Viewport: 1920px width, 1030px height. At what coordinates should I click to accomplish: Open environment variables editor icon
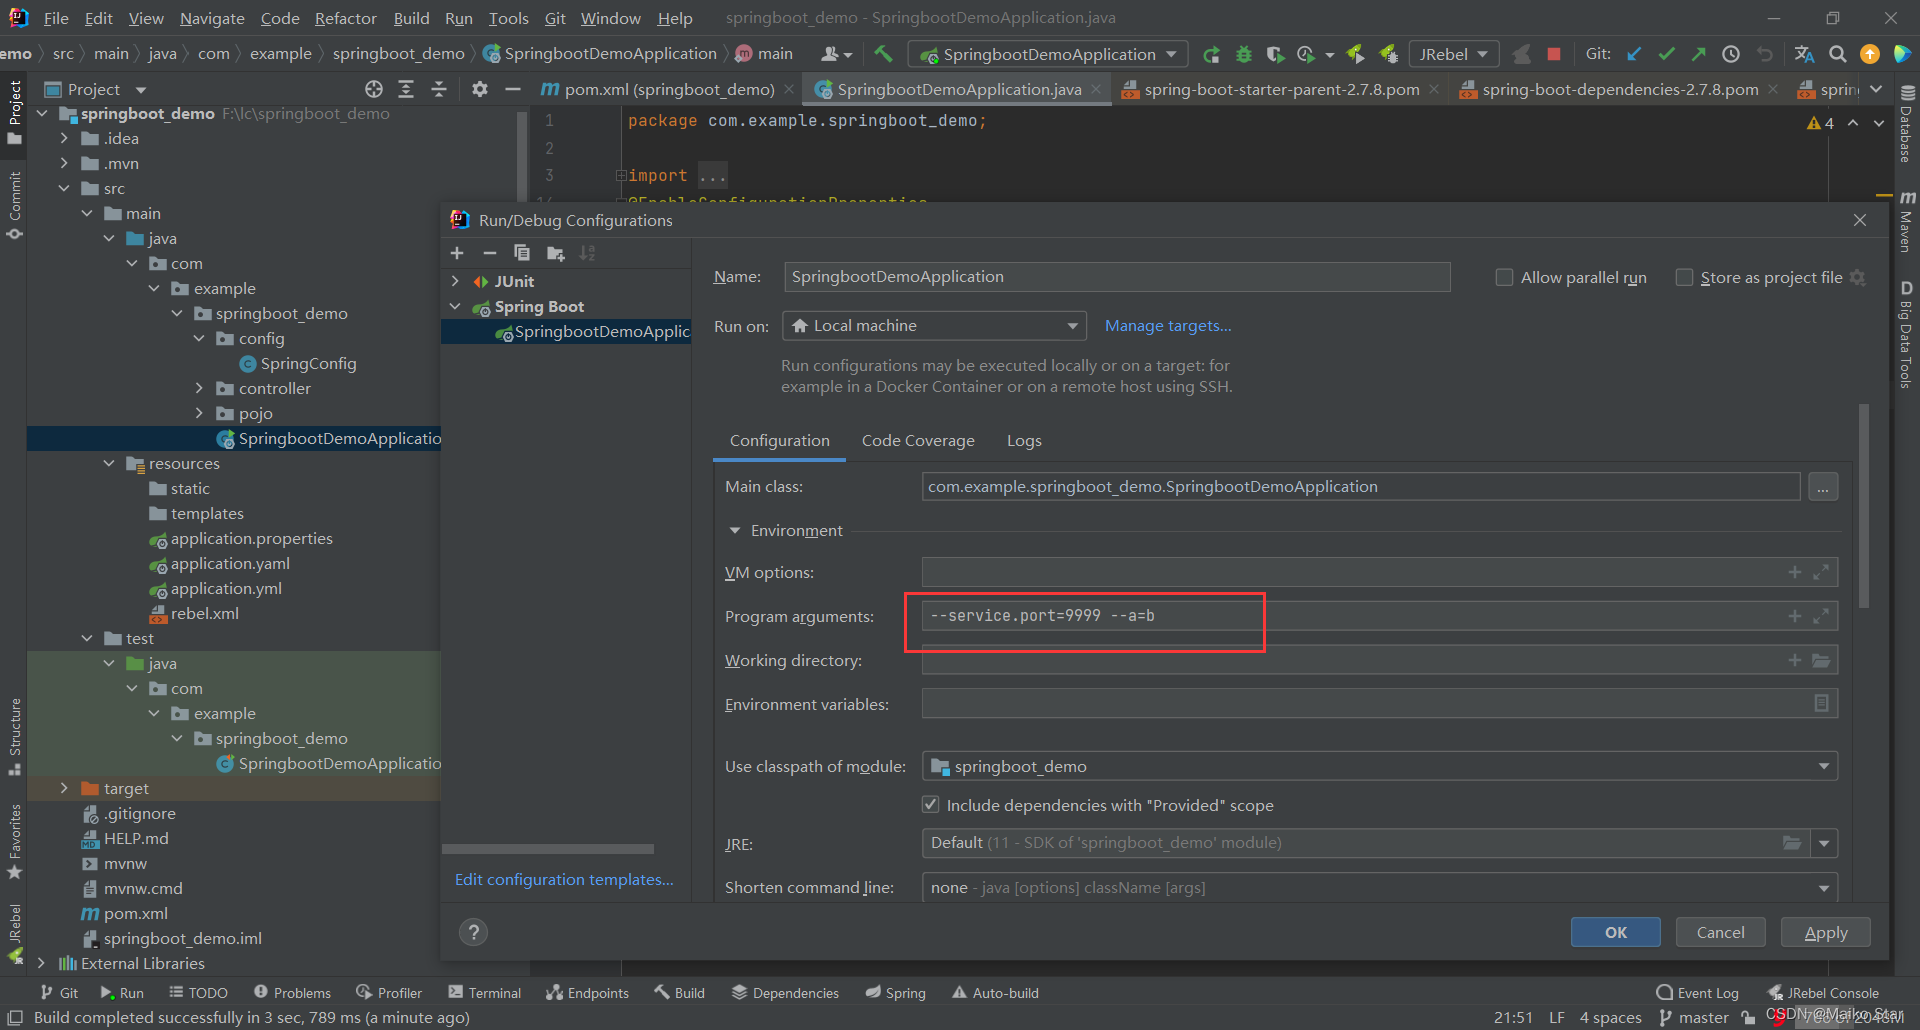pos(1821,704)
